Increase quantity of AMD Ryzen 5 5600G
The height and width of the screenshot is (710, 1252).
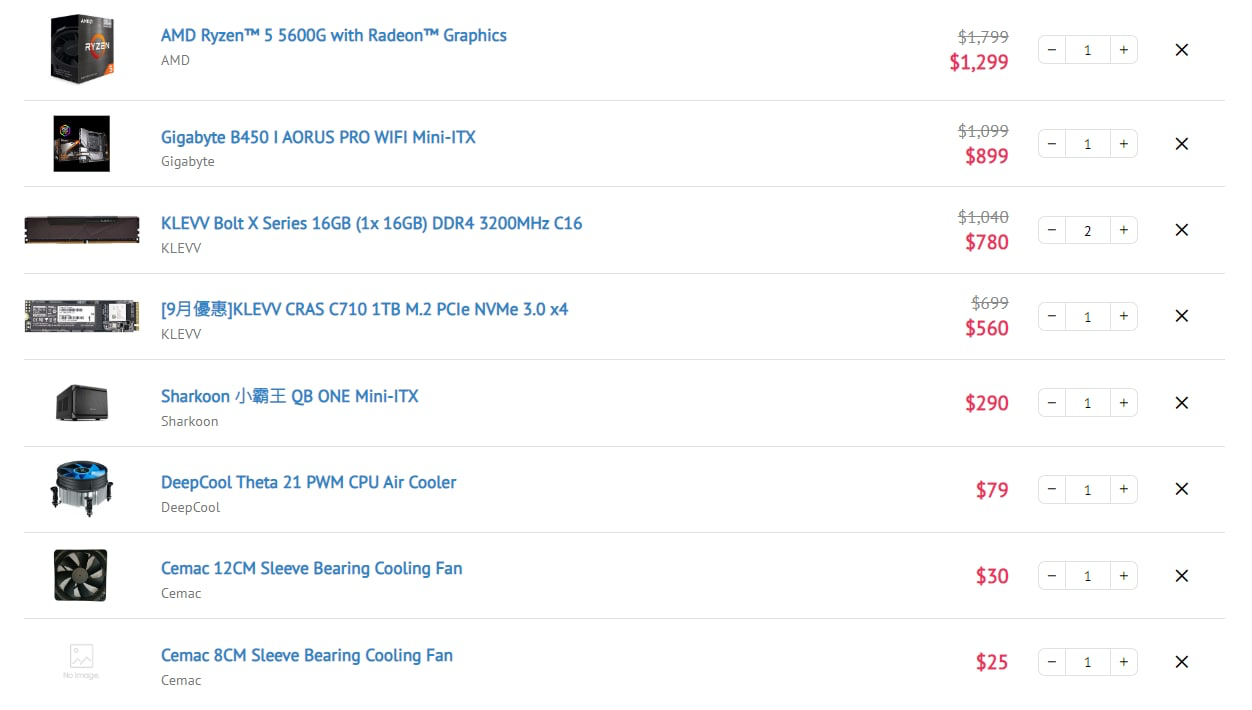(1123, 49)
